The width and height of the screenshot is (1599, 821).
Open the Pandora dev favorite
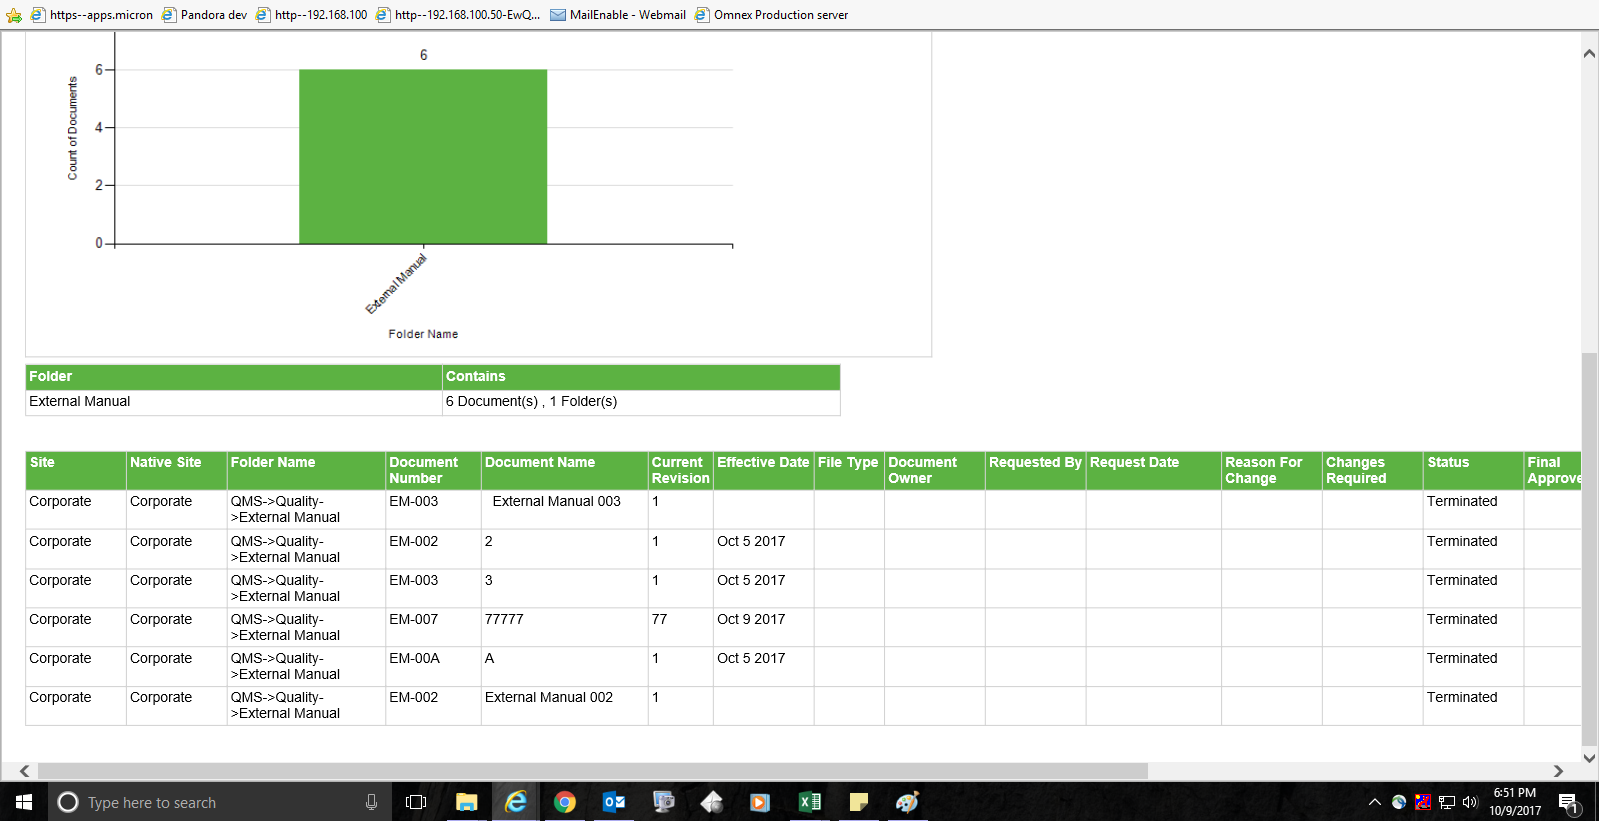[205, 15]
